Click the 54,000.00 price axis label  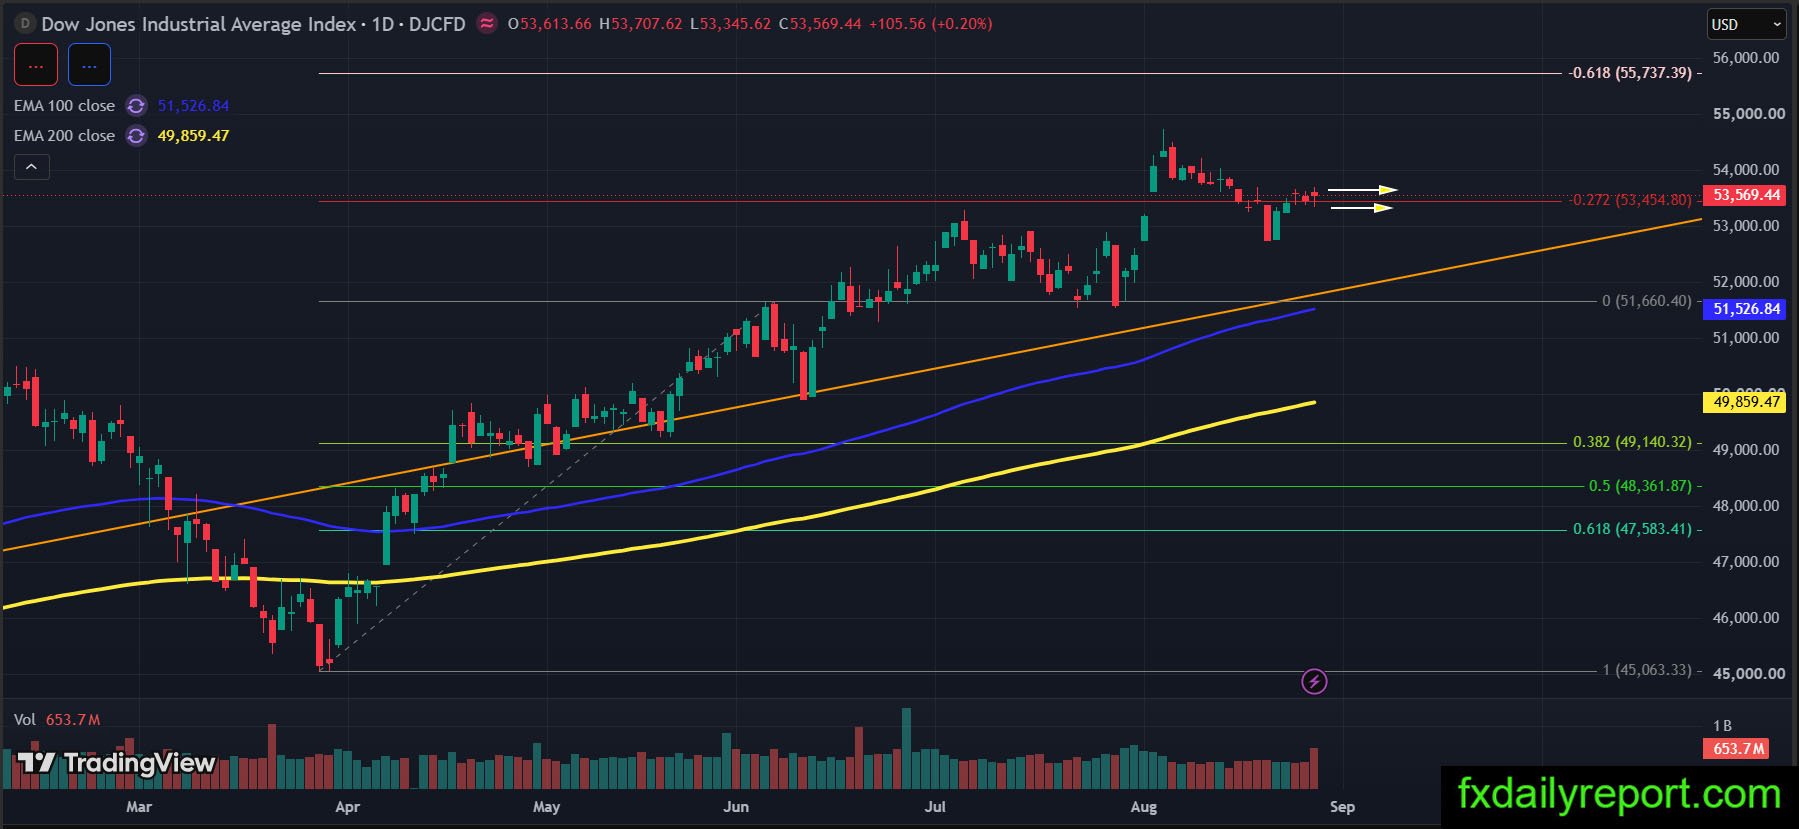click(1746, 170)
